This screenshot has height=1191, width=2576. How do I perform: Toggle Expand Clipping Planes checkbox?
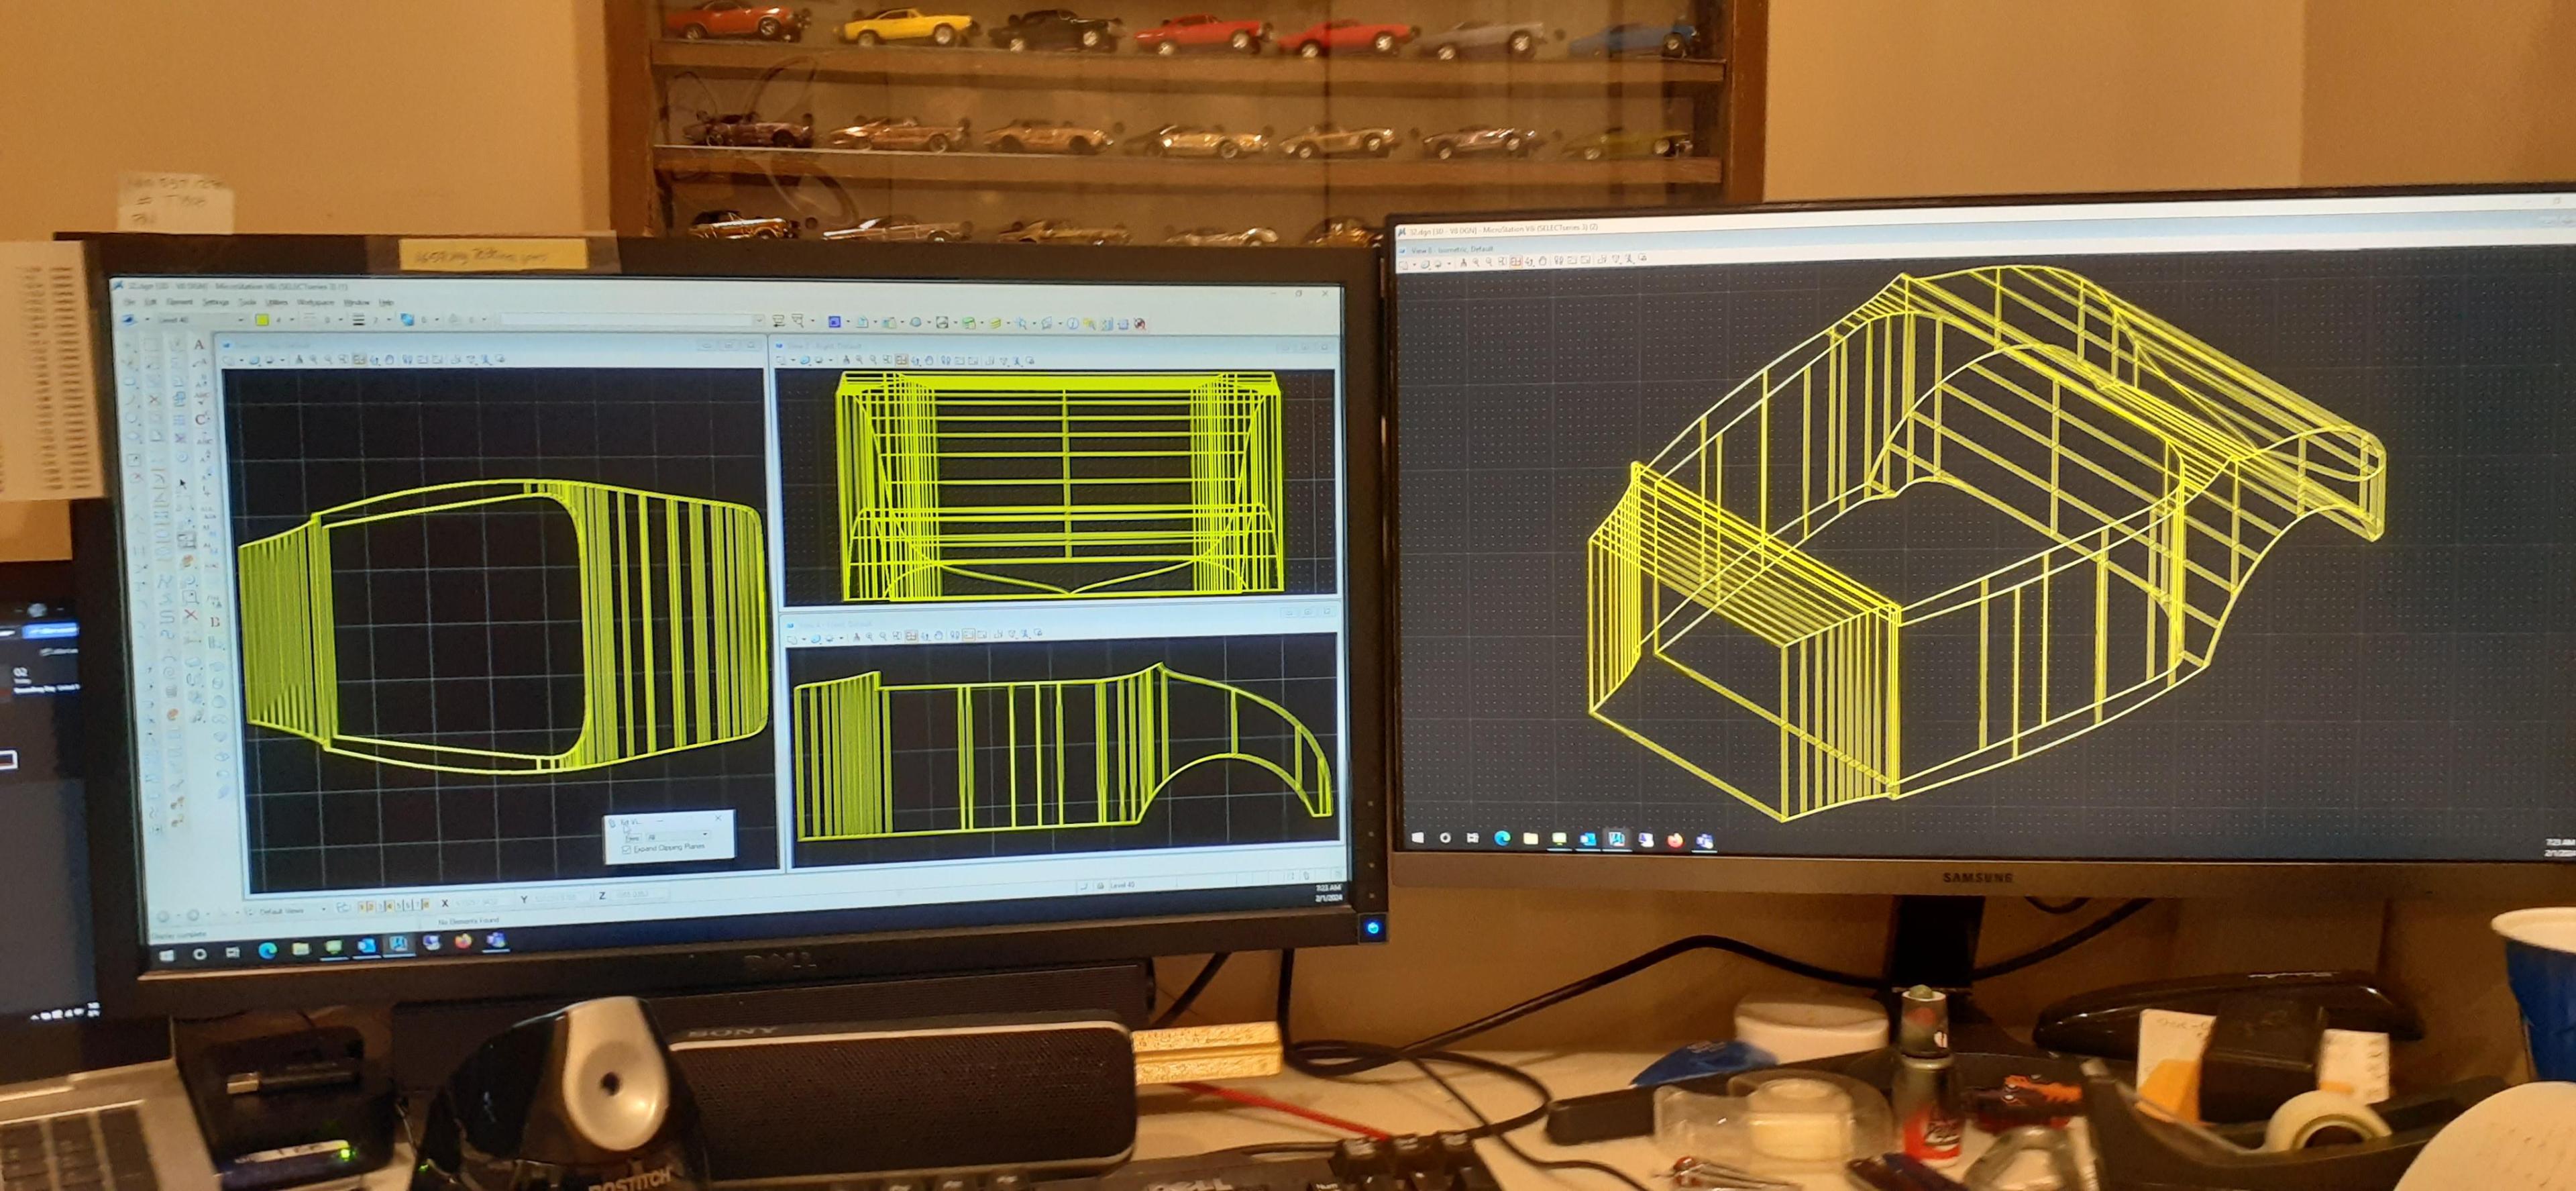point(627,850)
